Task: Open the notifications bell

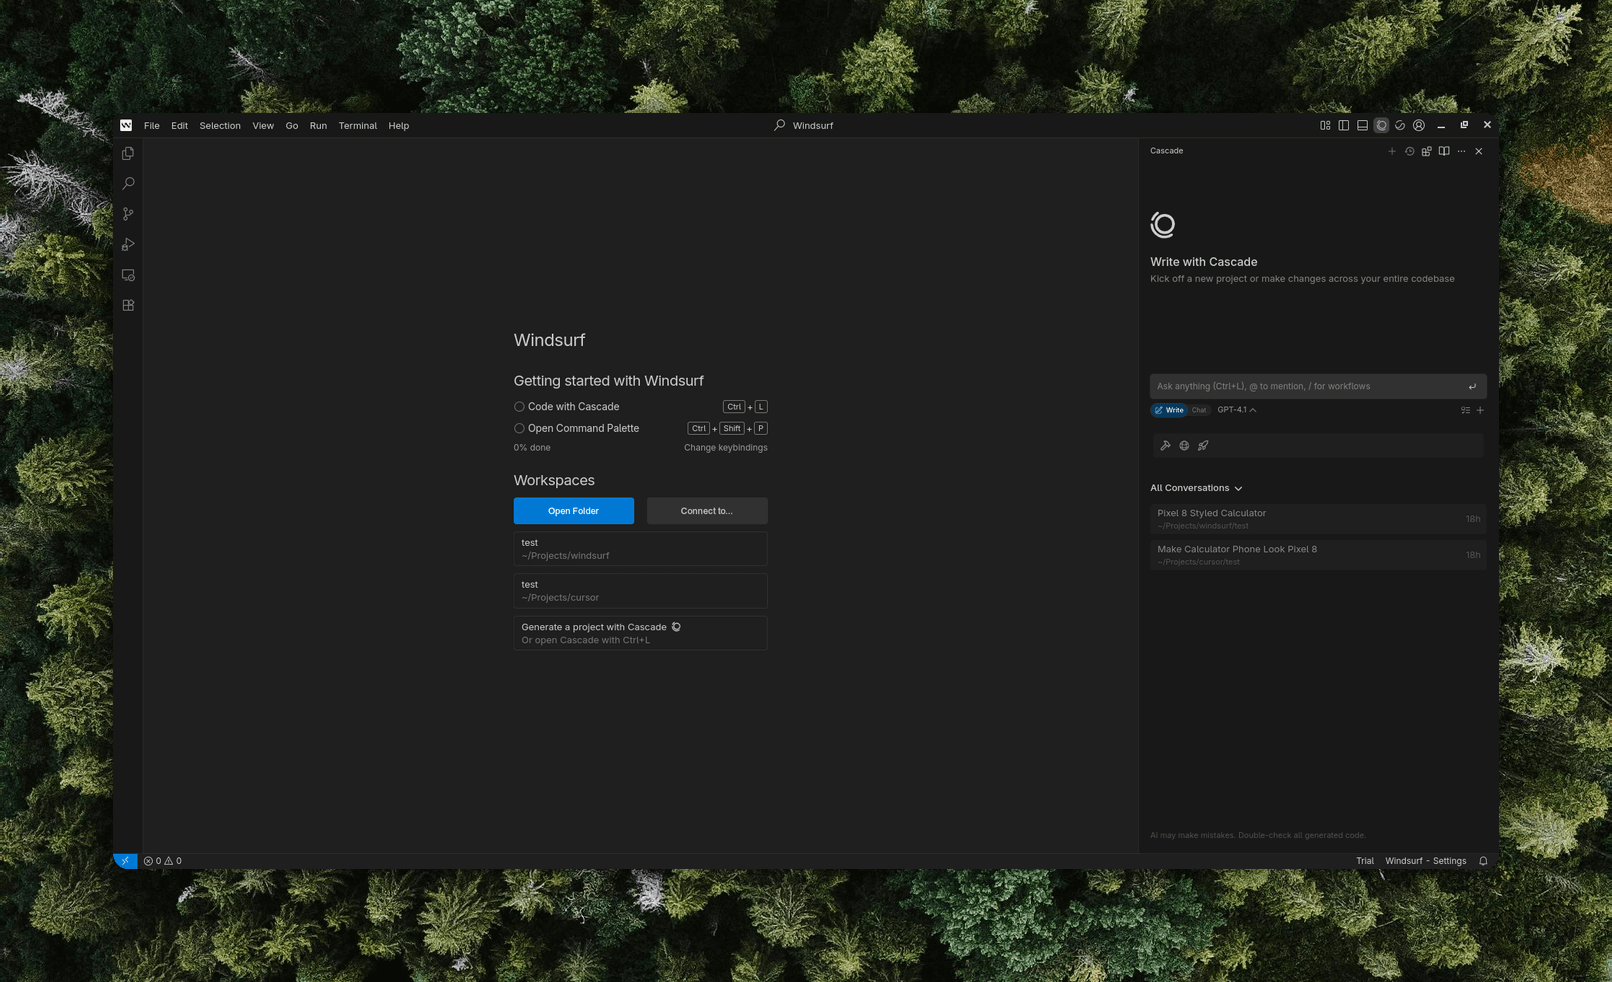Action: pyautogui.click(x=1484, y=861)
